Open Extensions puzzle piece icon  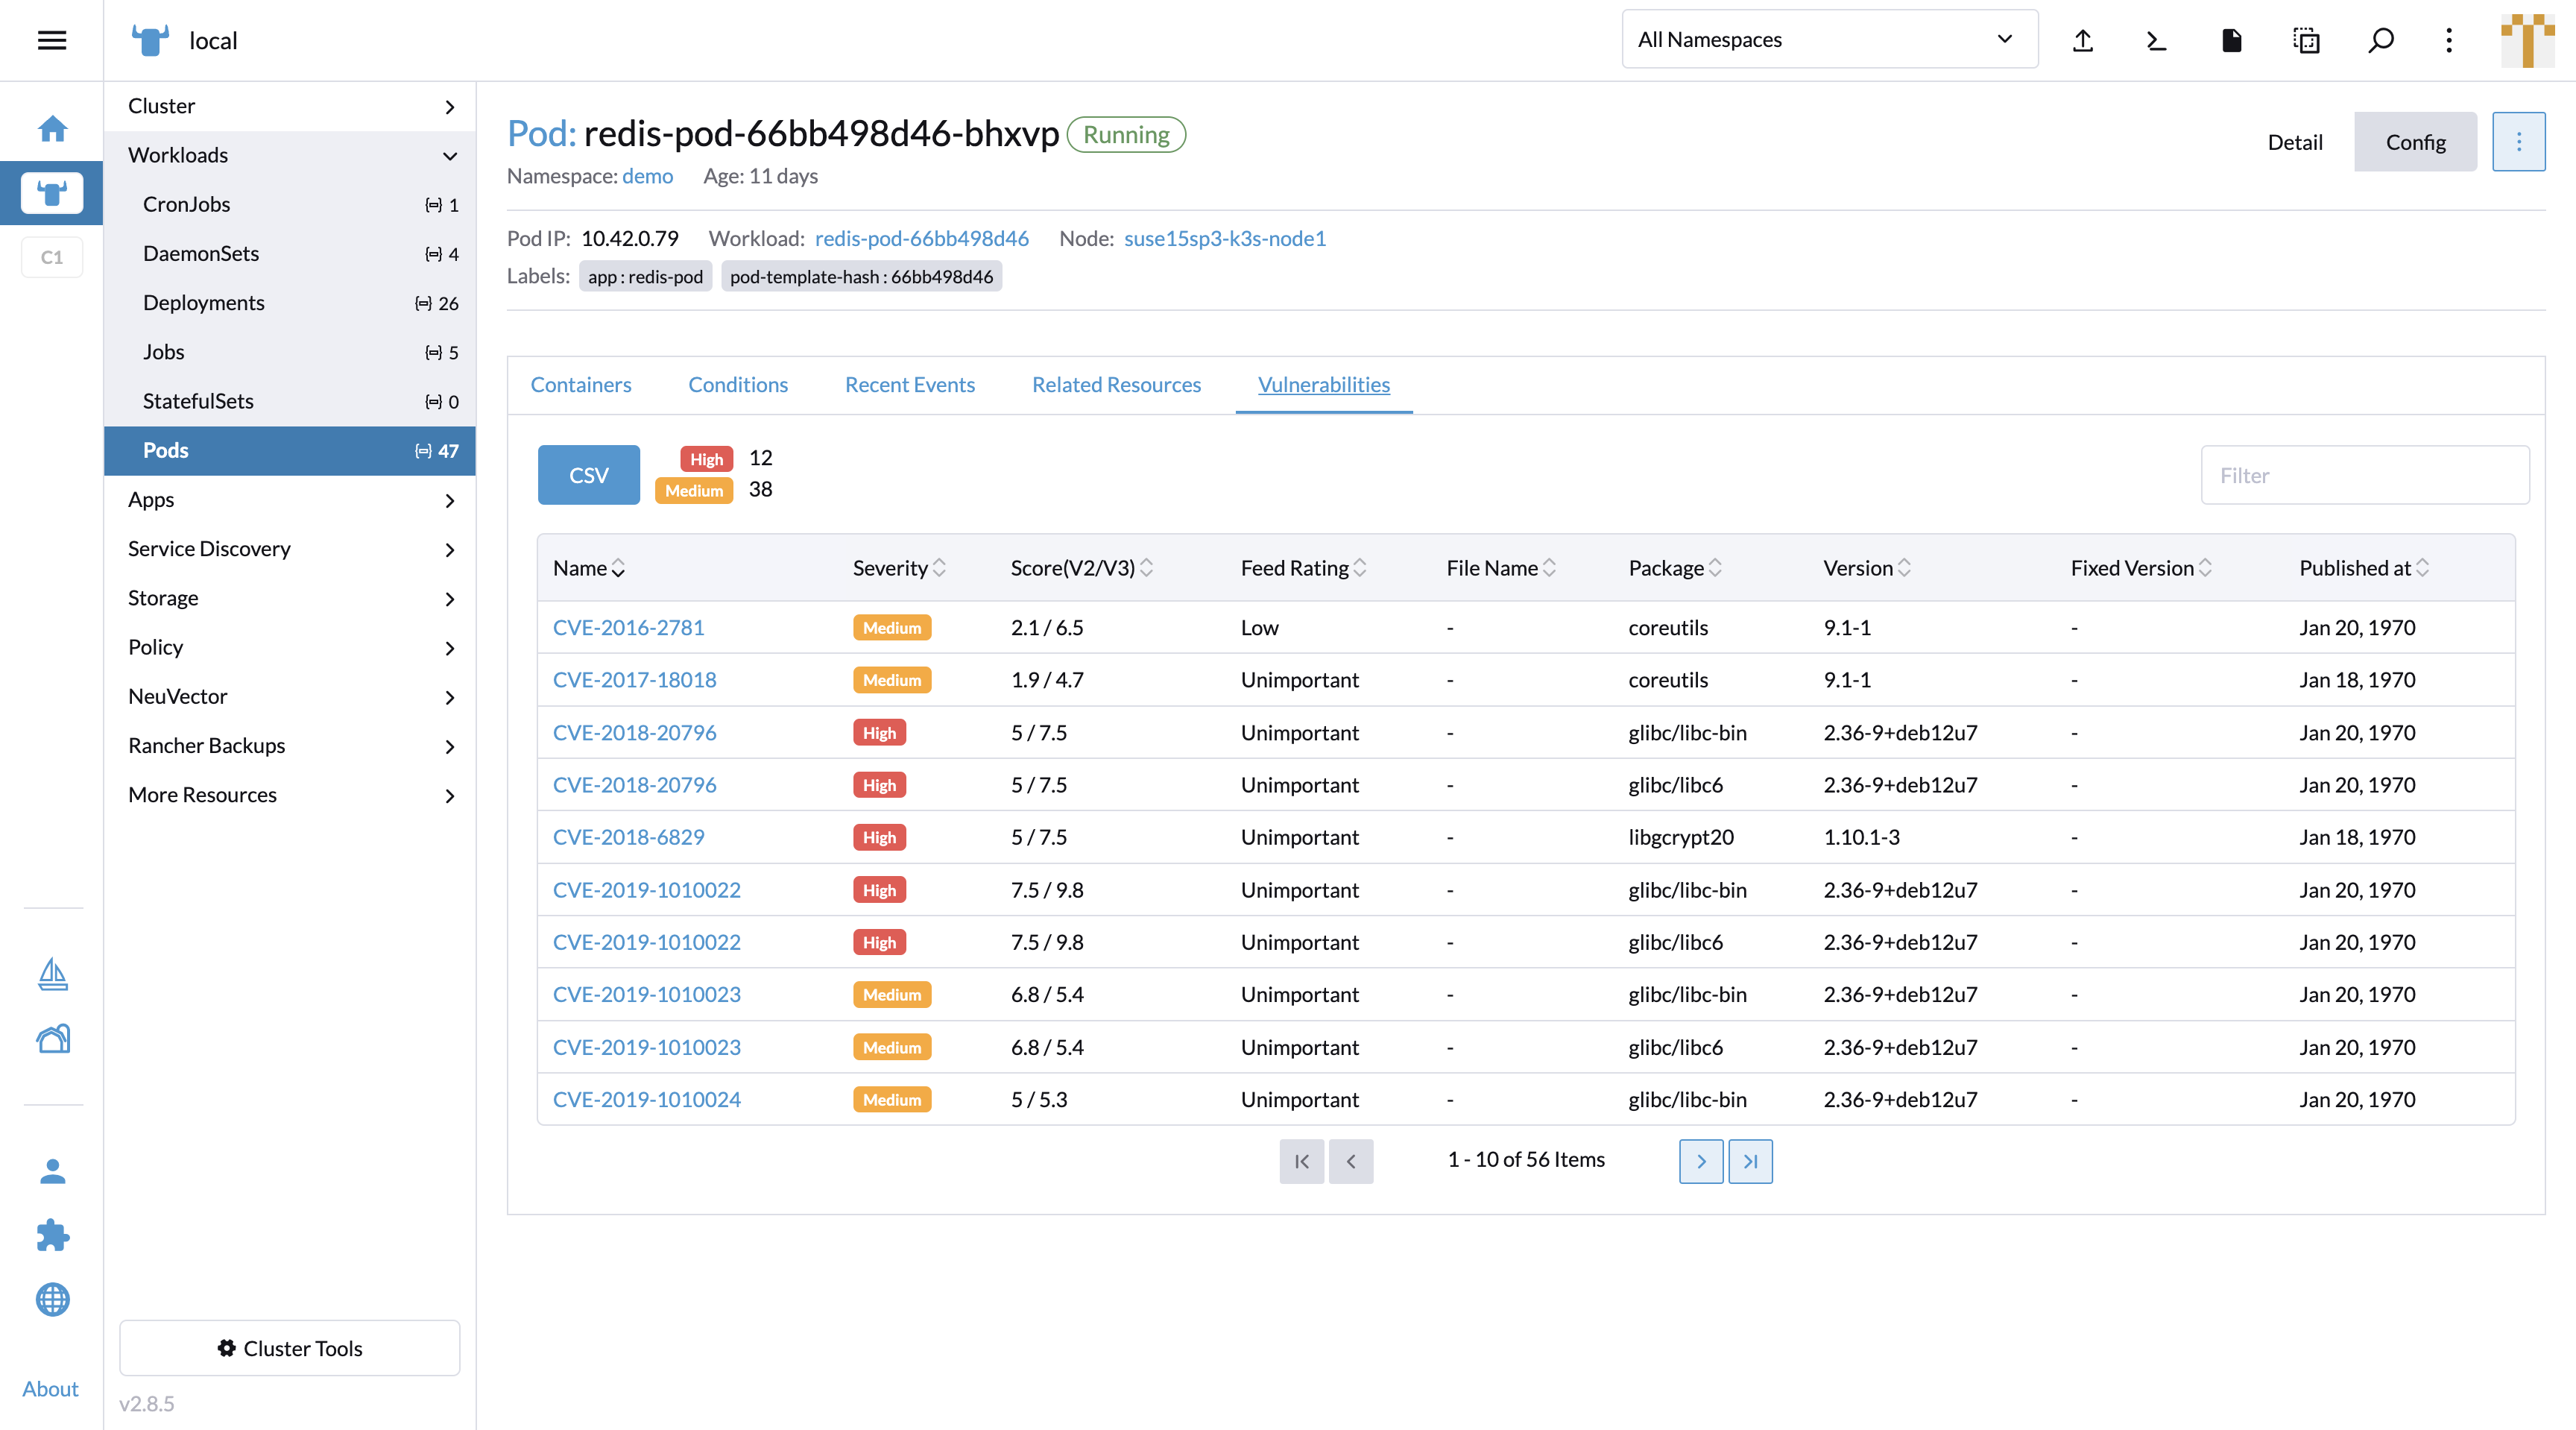coord(52,1235)
